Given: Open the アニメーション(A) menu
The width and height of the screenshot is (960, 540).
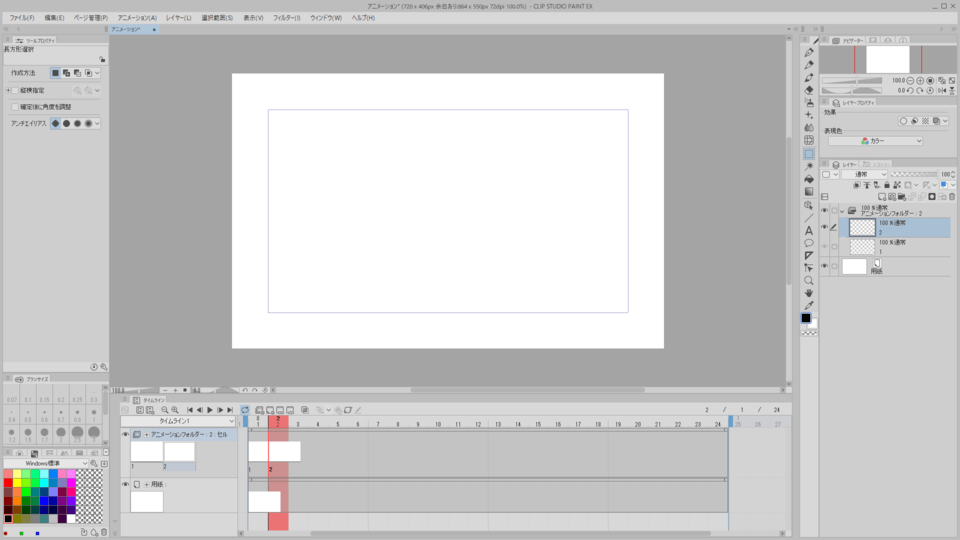Looking at the screenshot, I should click(x=137, y=18).
